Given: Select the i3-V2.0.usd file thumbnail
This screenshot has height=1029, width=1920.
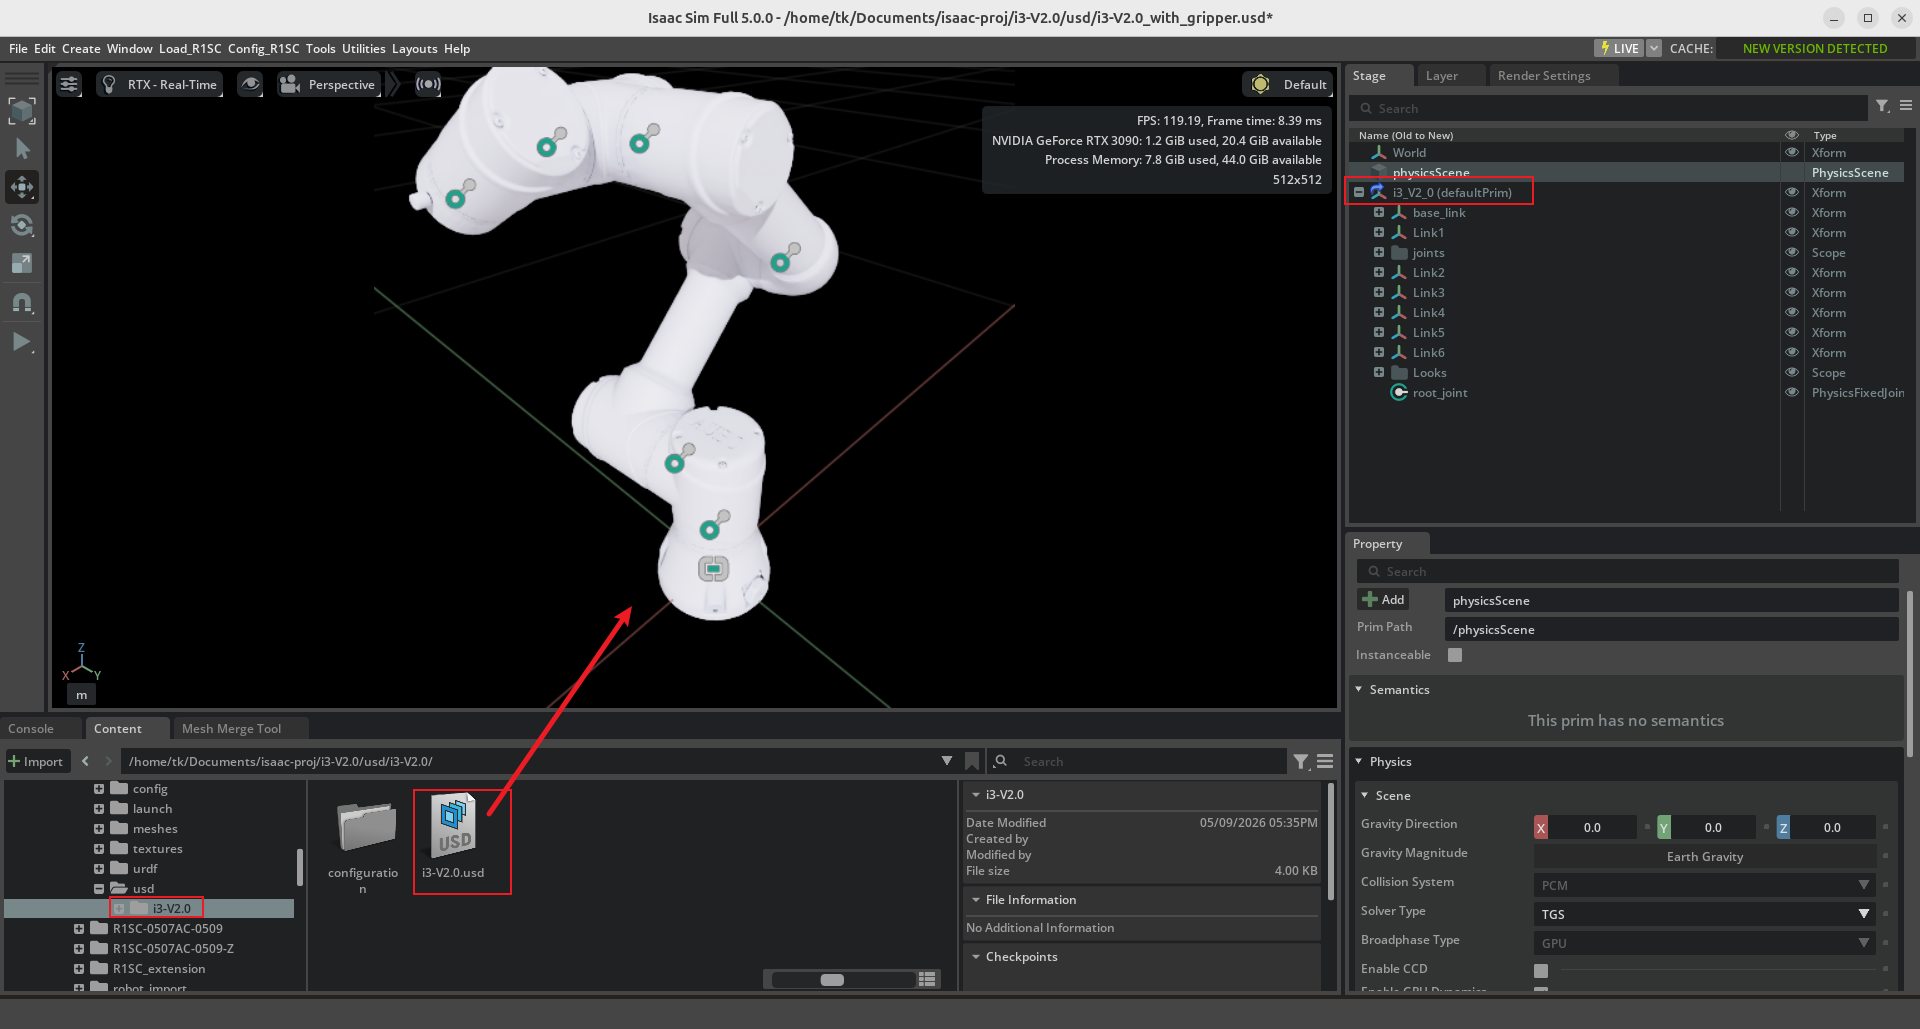Looking at the screenshot, I should (455, 825).
